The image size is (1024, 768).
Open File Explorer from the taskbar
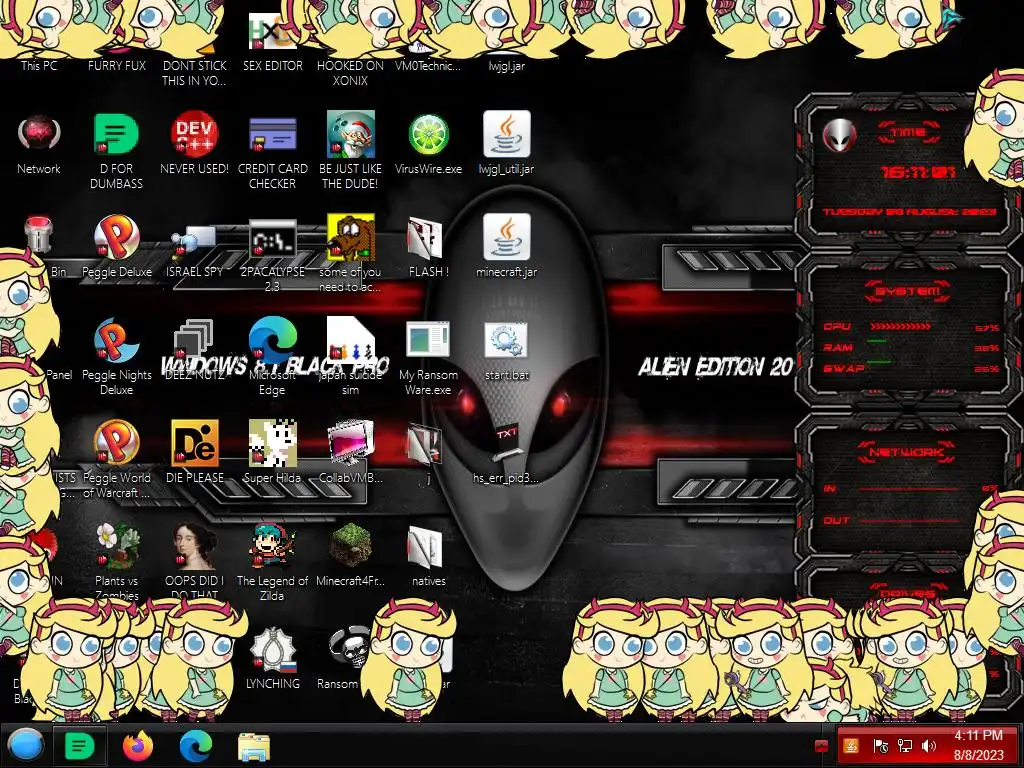click(x=253, y=746)
